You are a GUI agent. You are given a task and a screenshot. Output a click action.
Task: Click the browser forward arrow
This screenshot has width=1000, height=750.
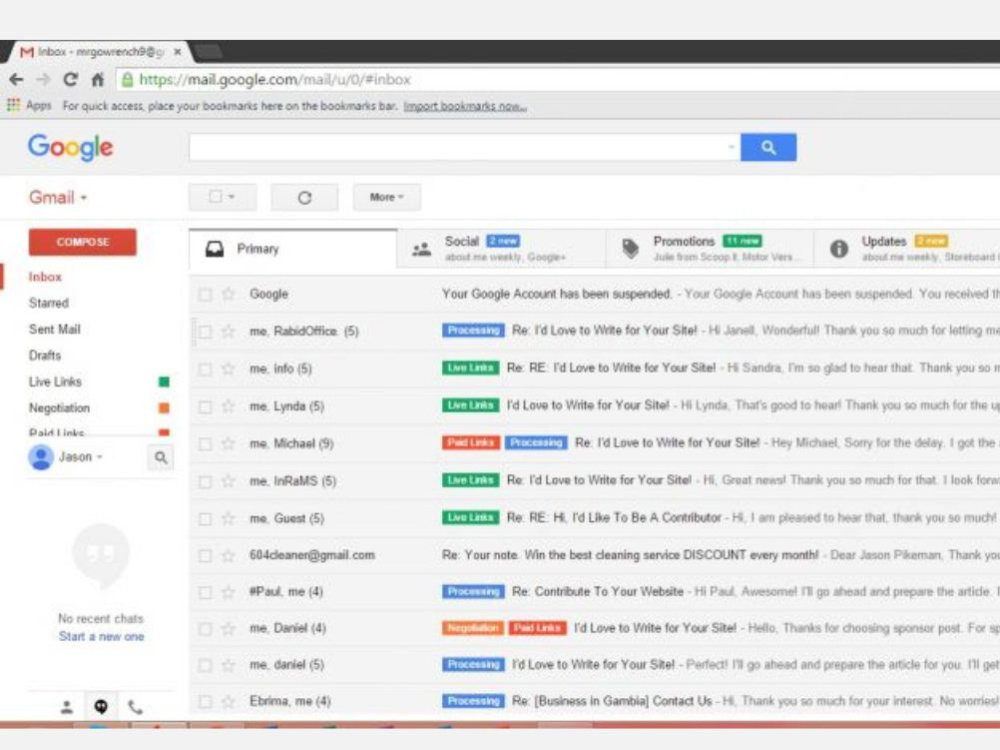pos(43,79)
